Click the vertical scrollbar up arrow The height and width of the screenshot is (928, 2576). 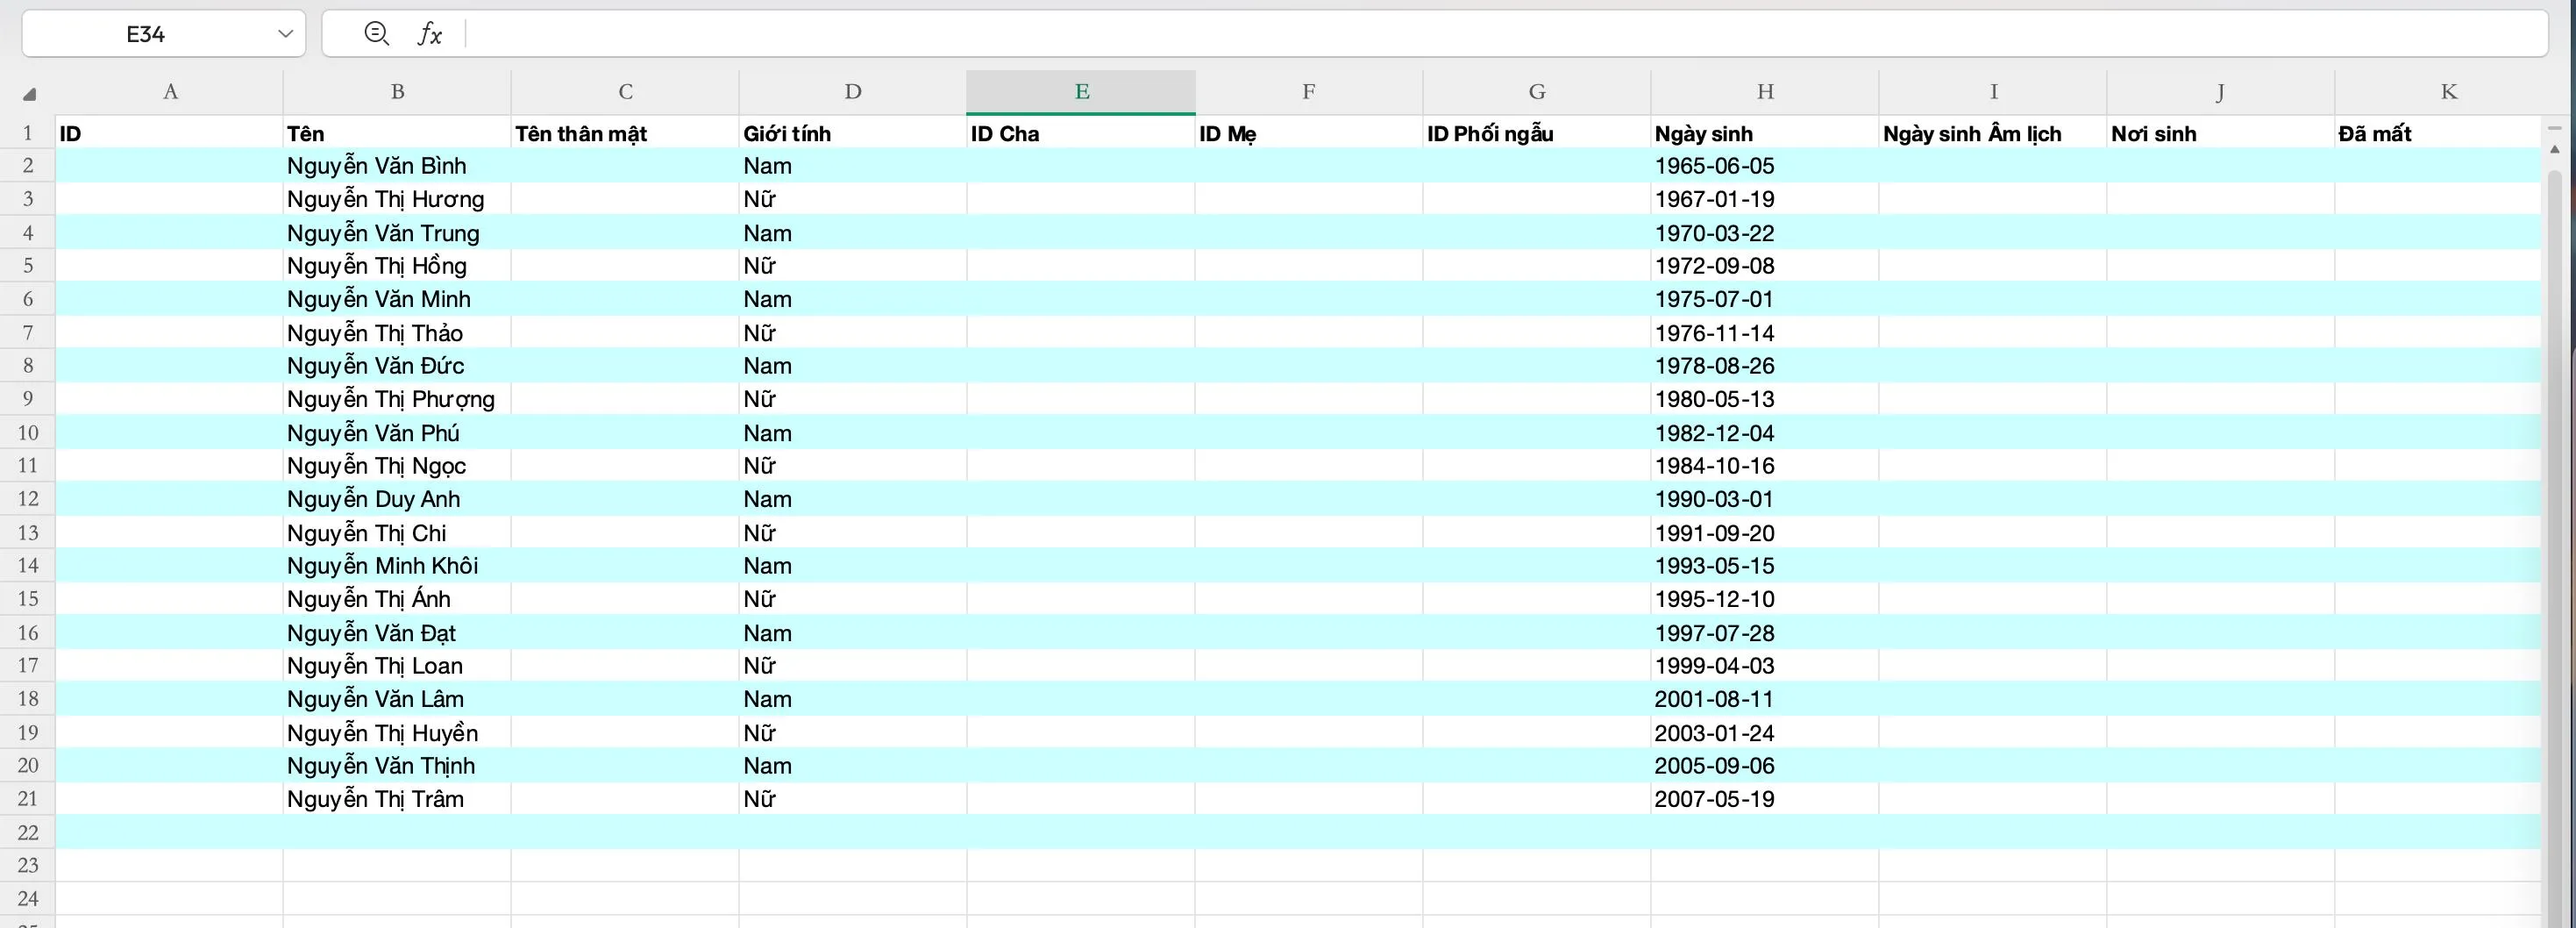tap(2555, 149)
